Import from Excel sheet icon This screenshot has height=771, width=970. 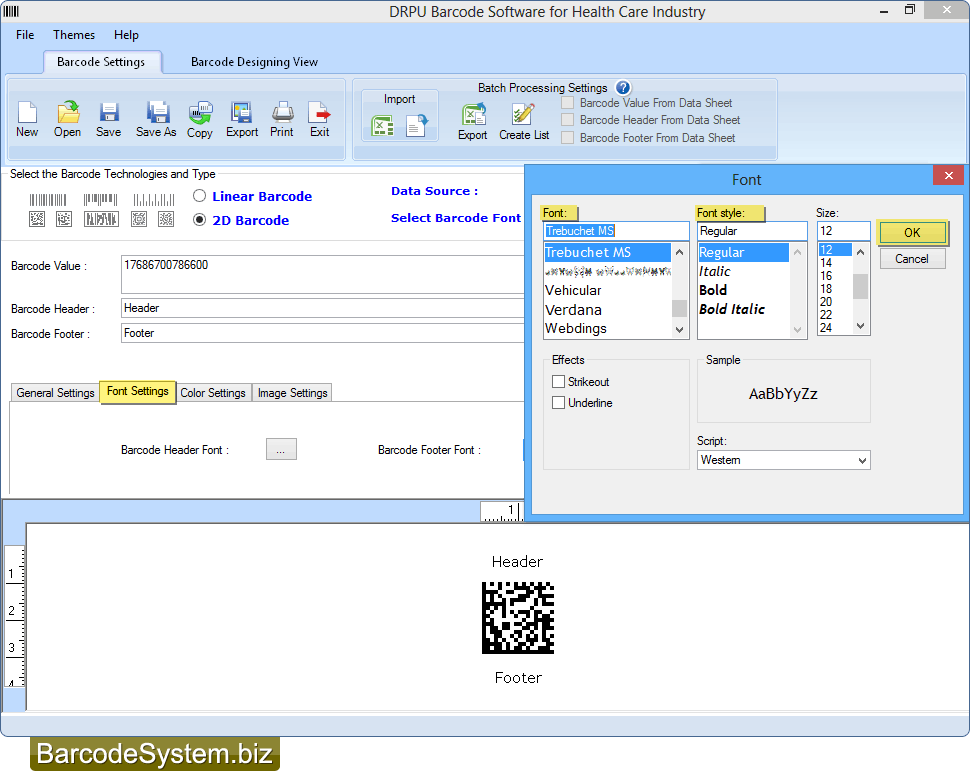(x=382, y=126)
